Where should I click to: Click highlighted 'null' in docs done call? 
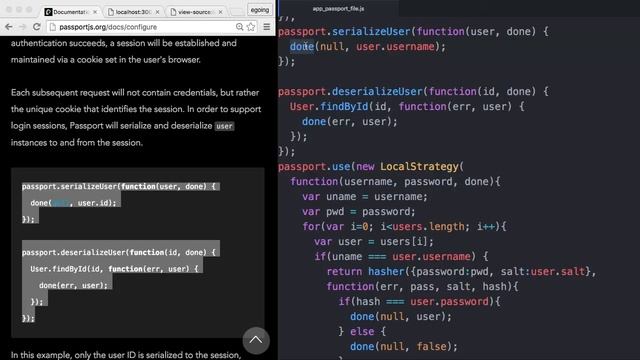point(60,203)
